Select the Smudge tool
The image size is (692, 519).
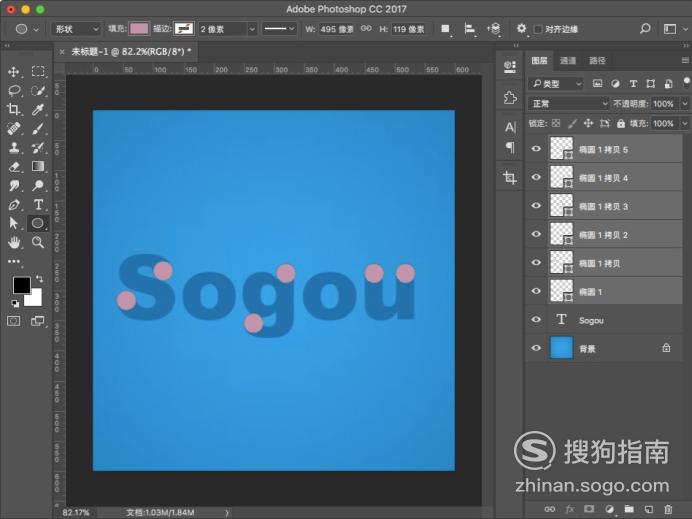pos(14,185)
